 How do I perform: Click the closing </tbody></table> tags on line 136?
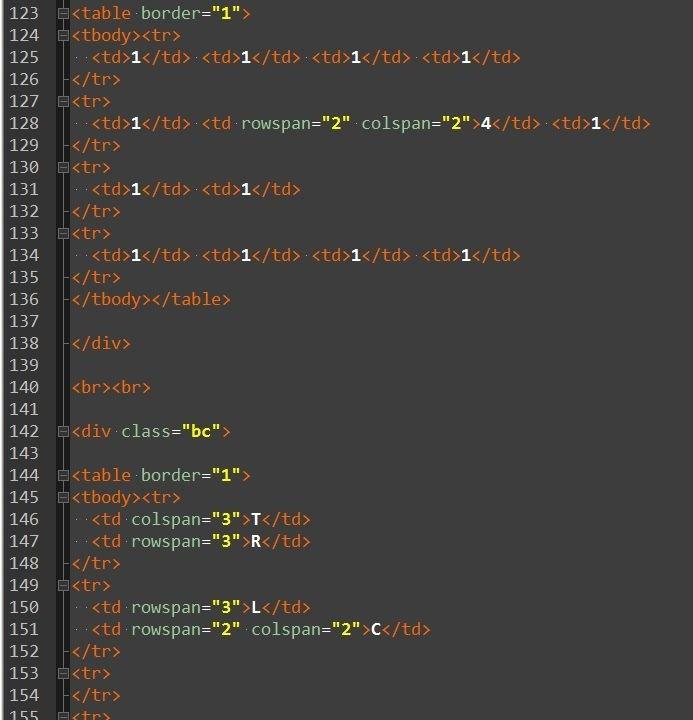pyautogui.click(x=151, y=299)
